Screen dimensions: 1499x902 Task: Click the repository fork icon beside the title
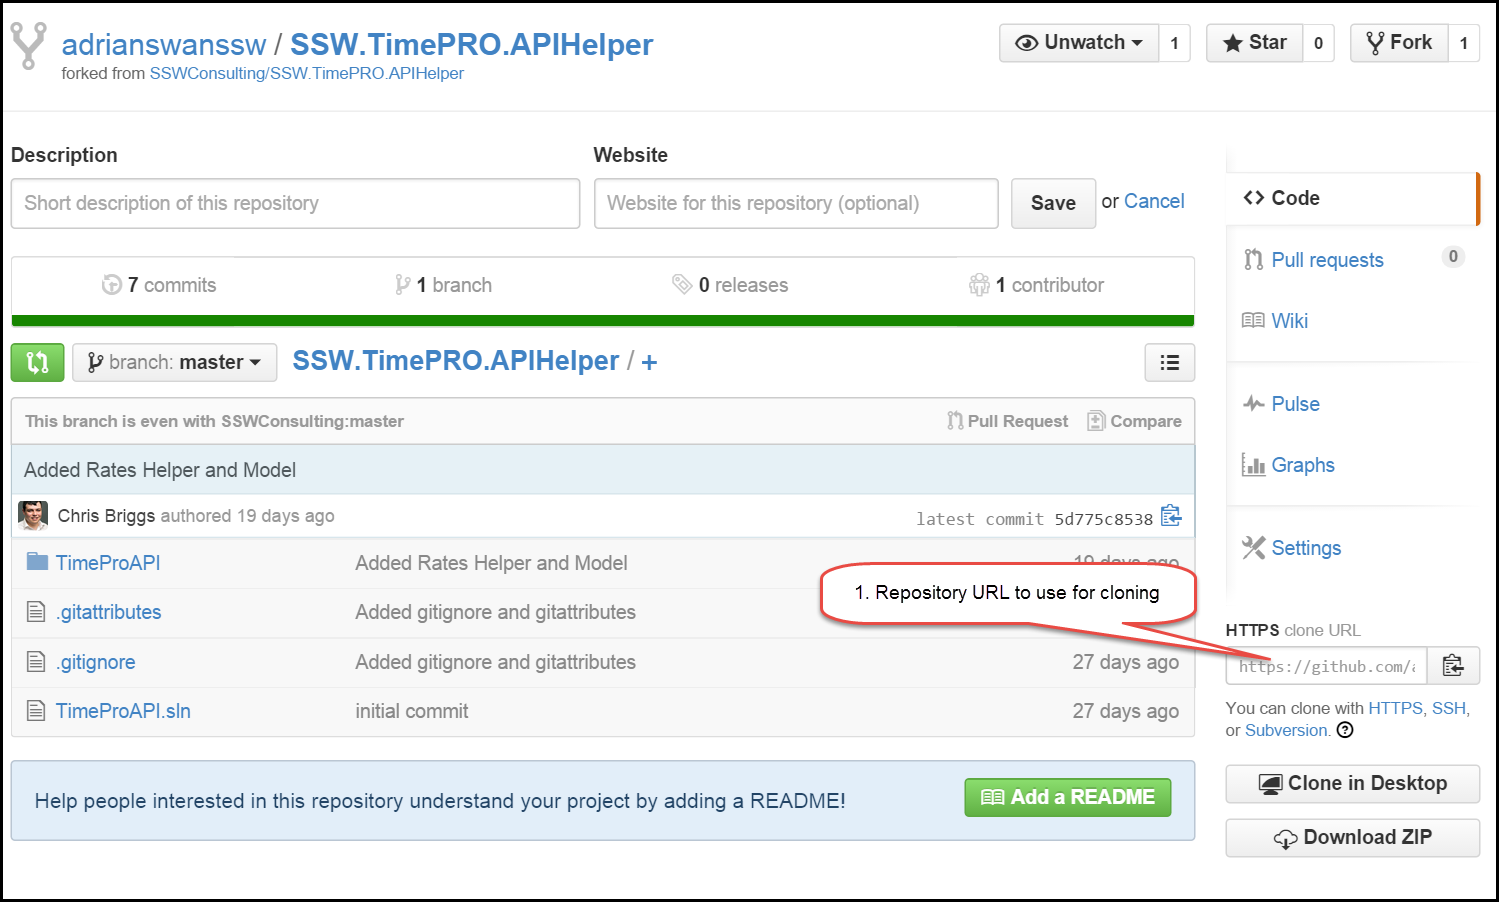click(28, 45)
